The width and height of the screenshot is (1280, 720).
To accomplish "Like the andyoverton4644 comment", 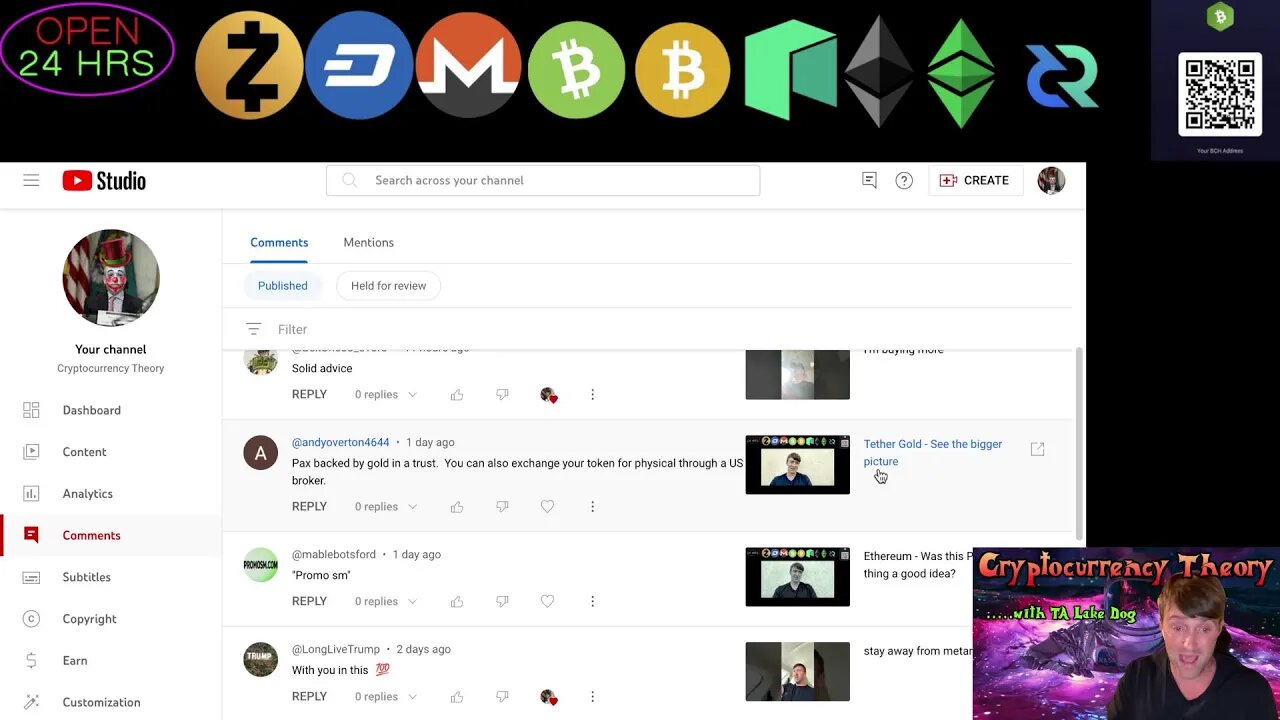I will pos(457,507).
